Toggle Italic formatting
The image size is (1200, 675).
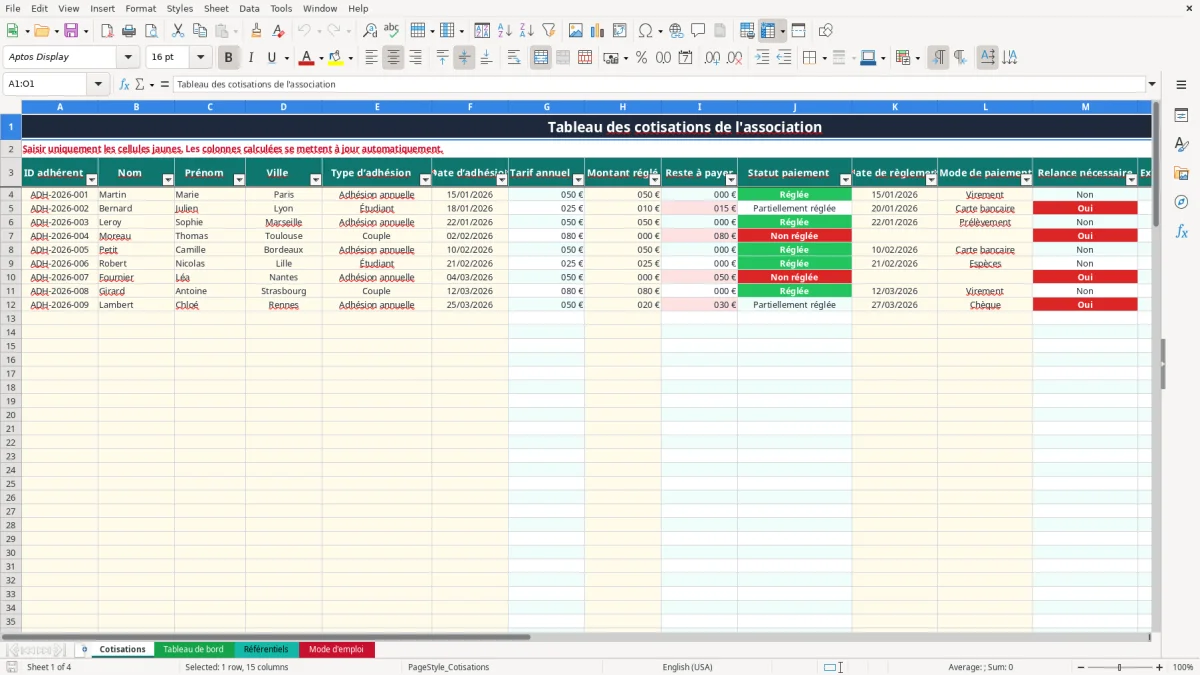250,58
